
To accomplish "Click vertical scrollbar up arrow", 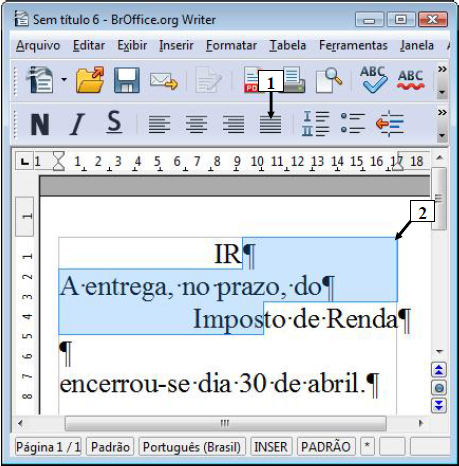I will coord(439,158).
